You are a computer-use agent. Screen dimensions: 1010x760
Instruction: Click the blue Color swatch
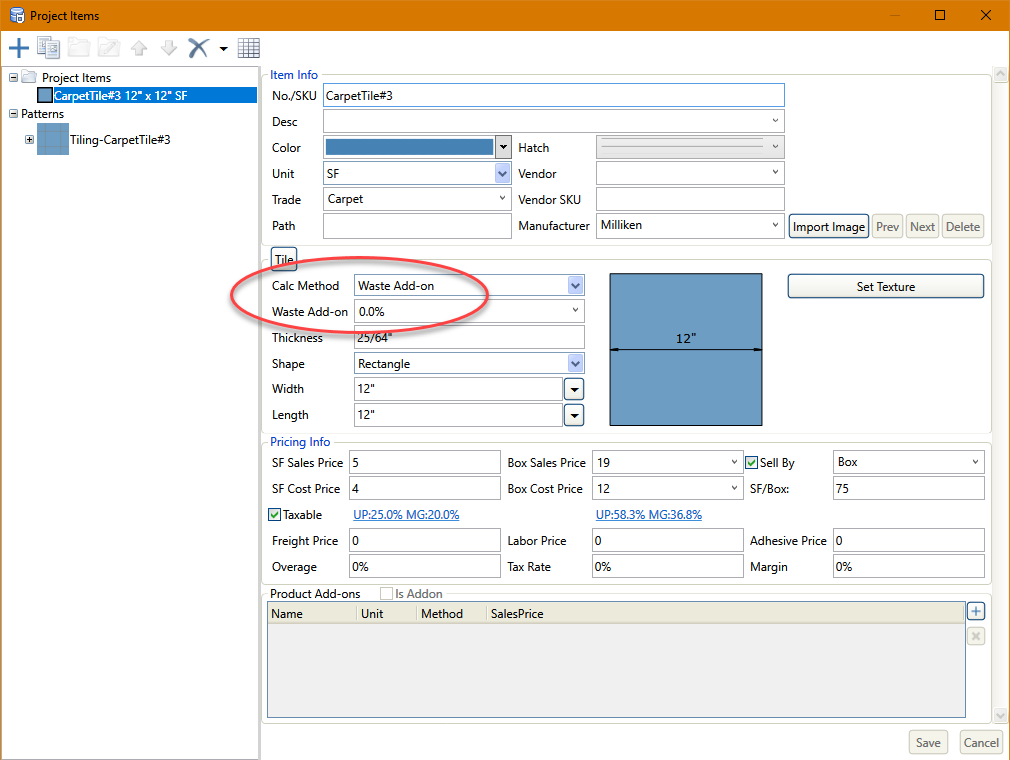[410, 147]
